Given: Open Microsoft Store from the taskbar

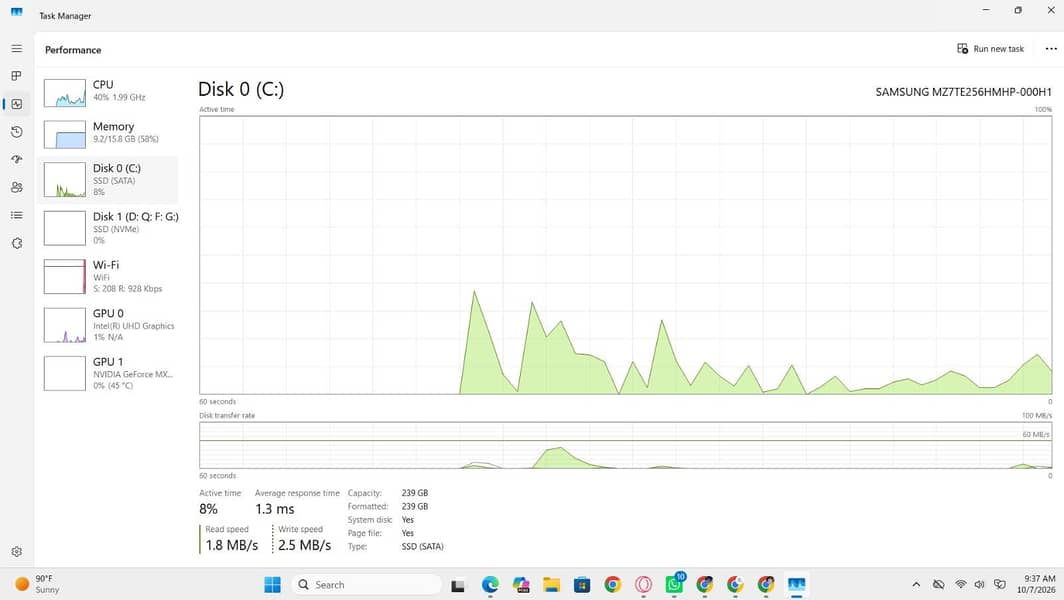Looking at the screenshot, I should [x=582, y=584].
